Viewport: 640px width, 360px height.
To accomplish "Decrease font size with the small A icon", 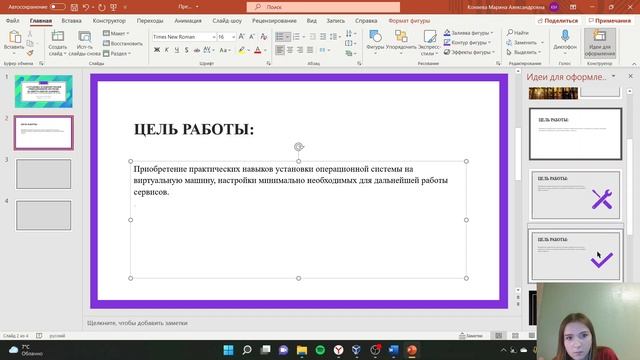I will coord(252,37).
